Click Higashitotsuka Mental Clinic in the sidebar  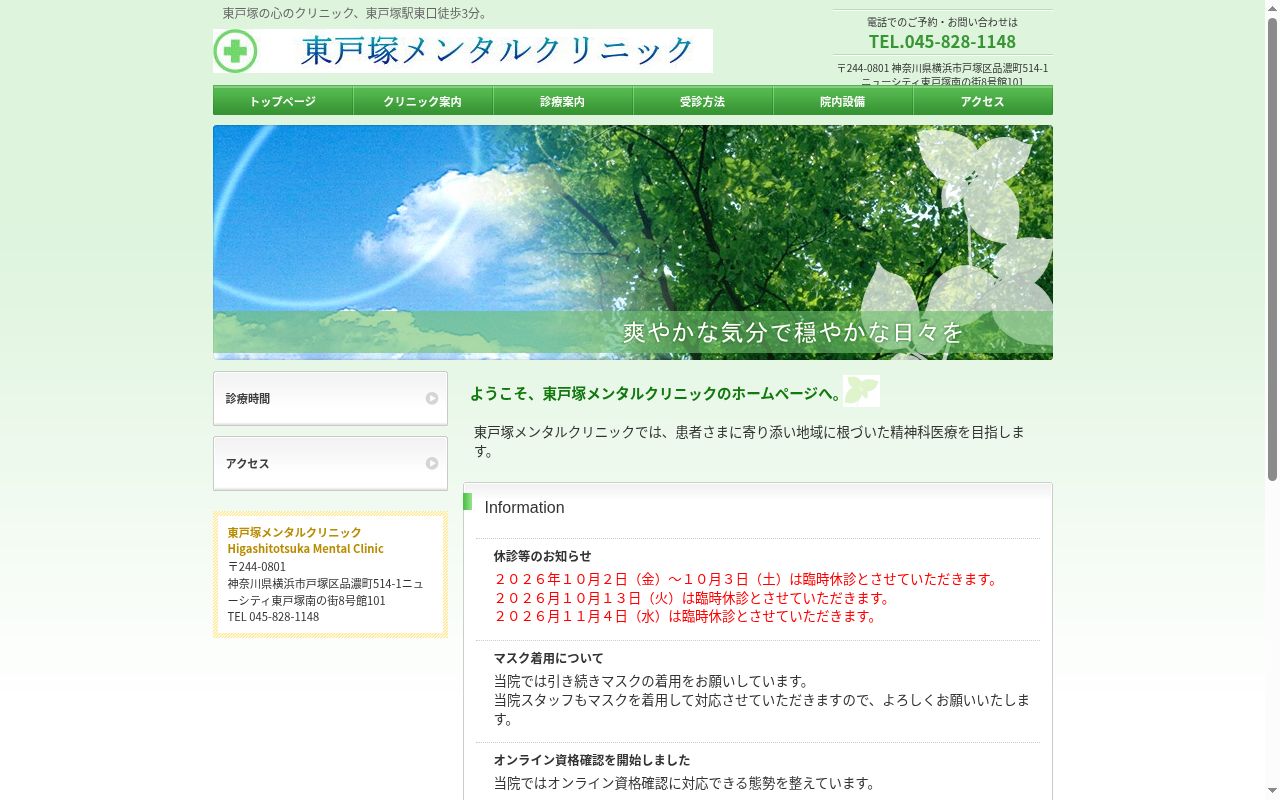click(305, 549)
